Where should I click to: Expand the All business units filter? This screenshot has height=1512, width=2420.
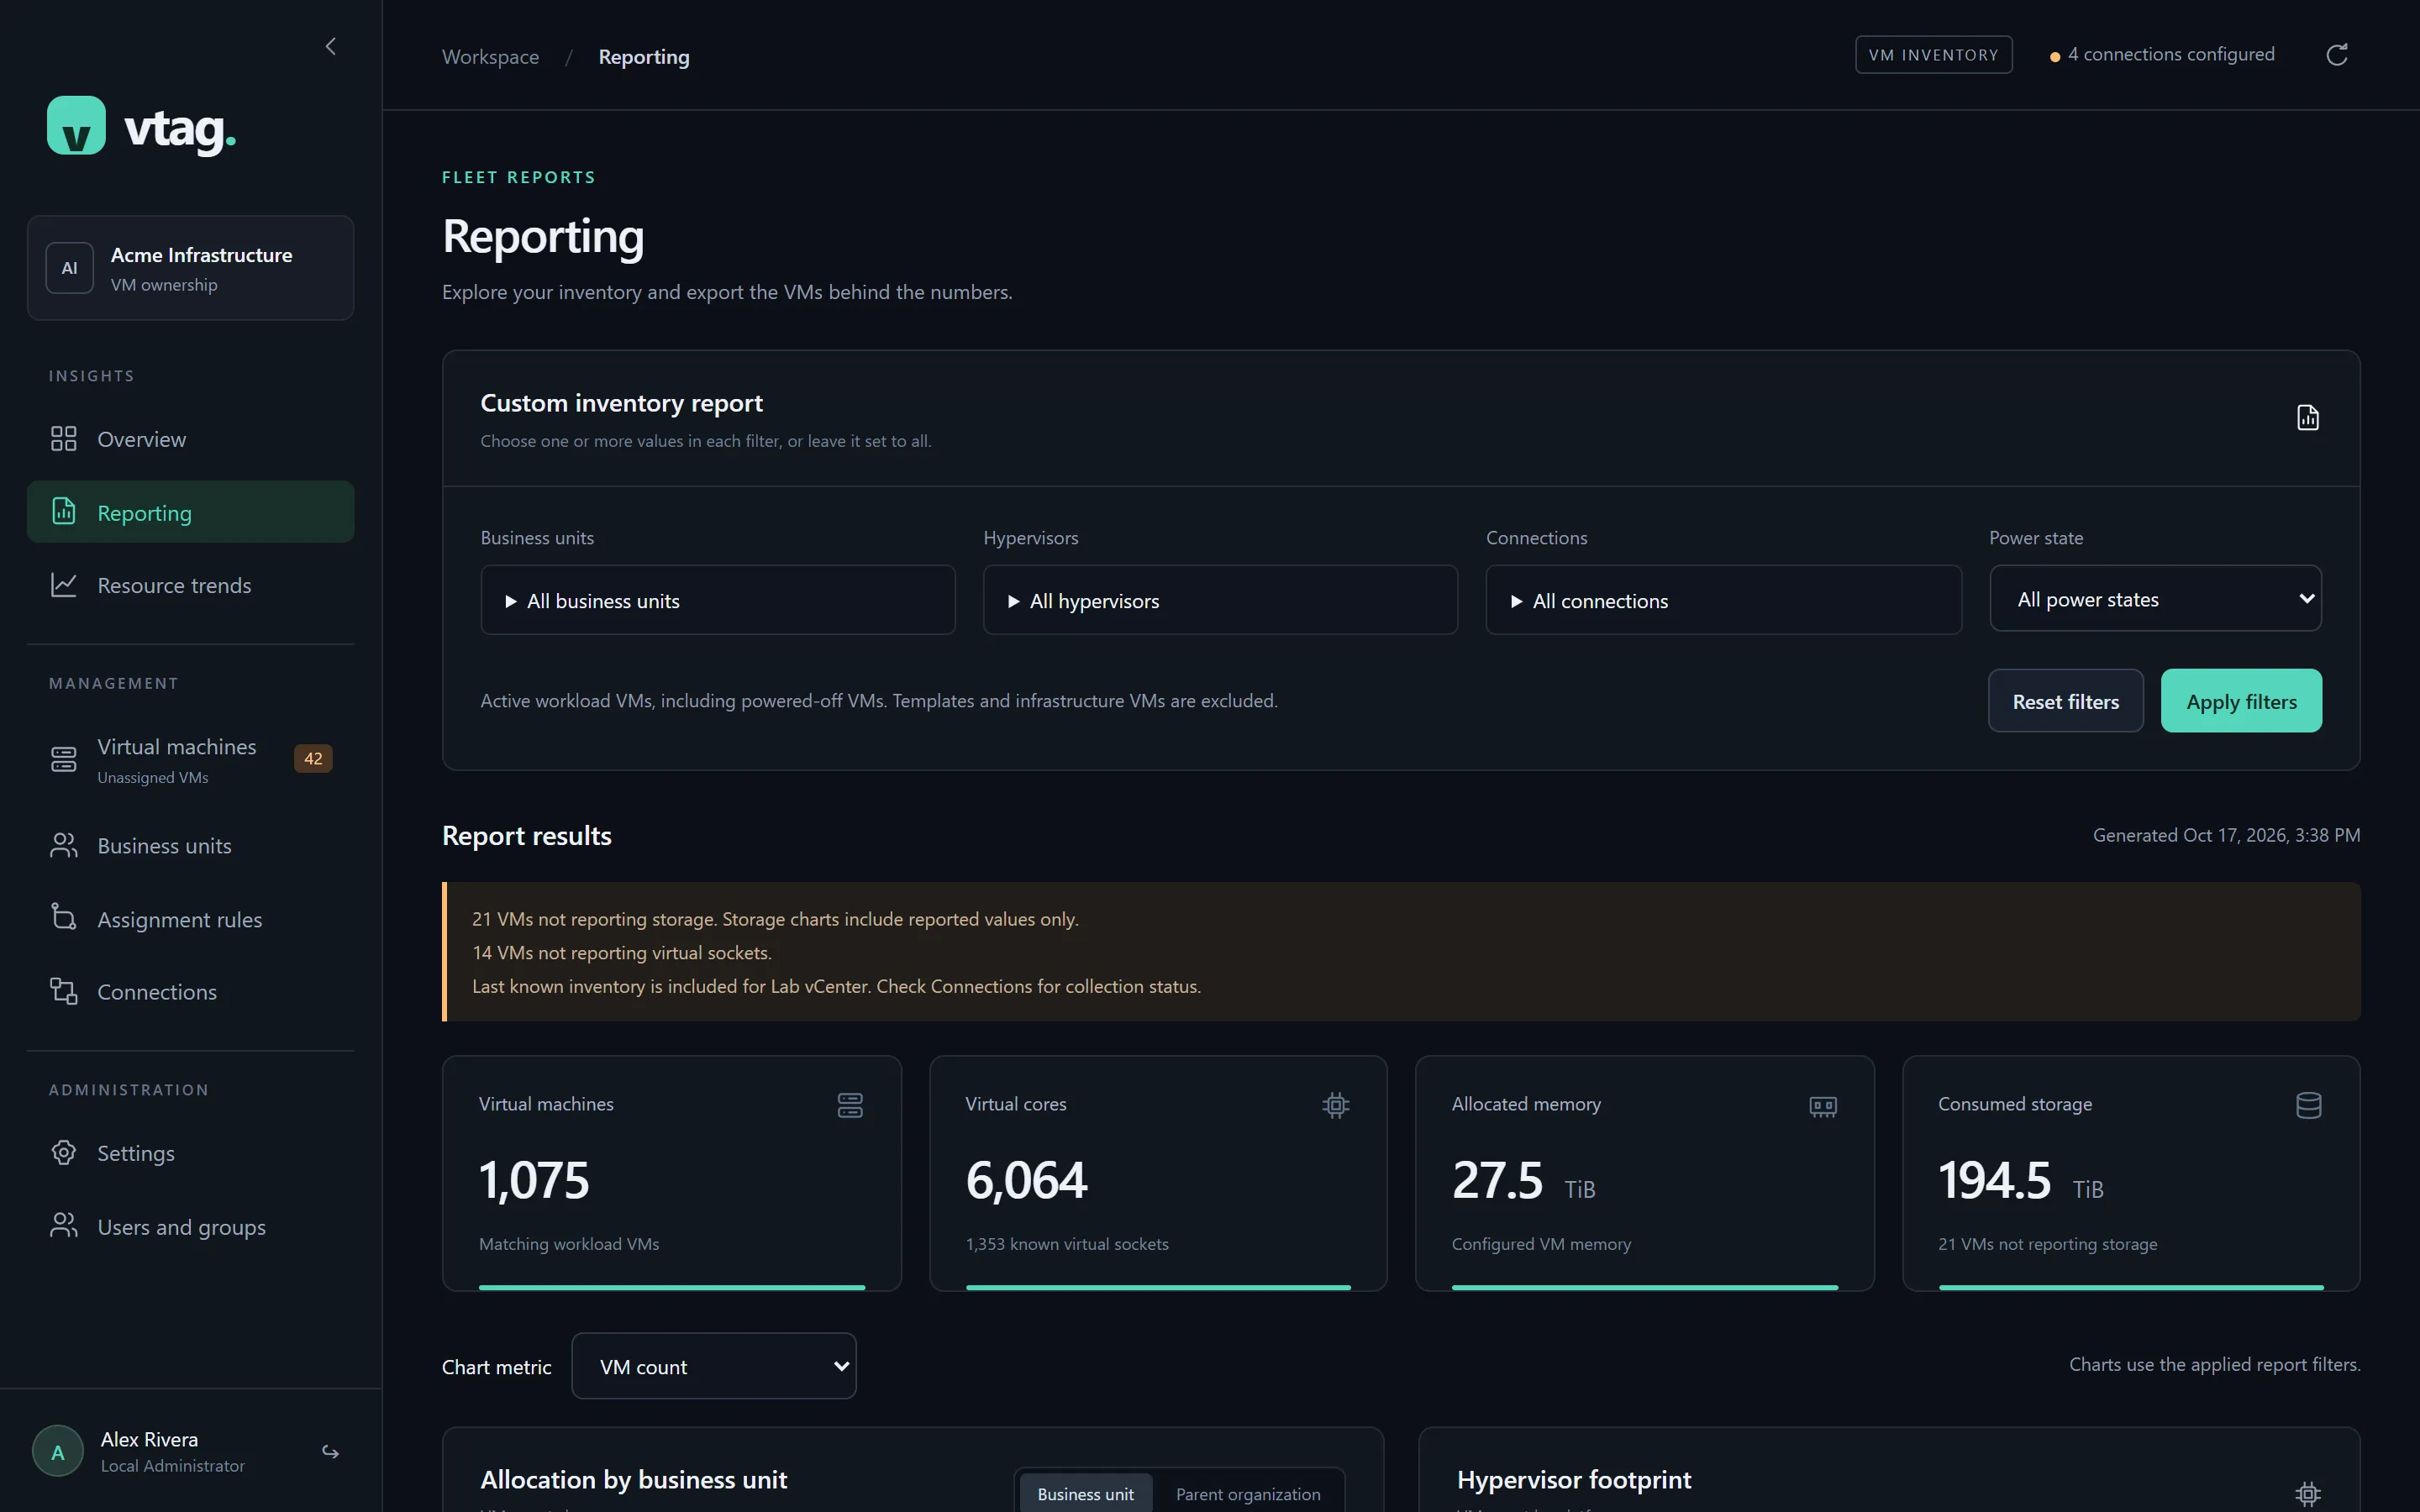pos(718,600)
